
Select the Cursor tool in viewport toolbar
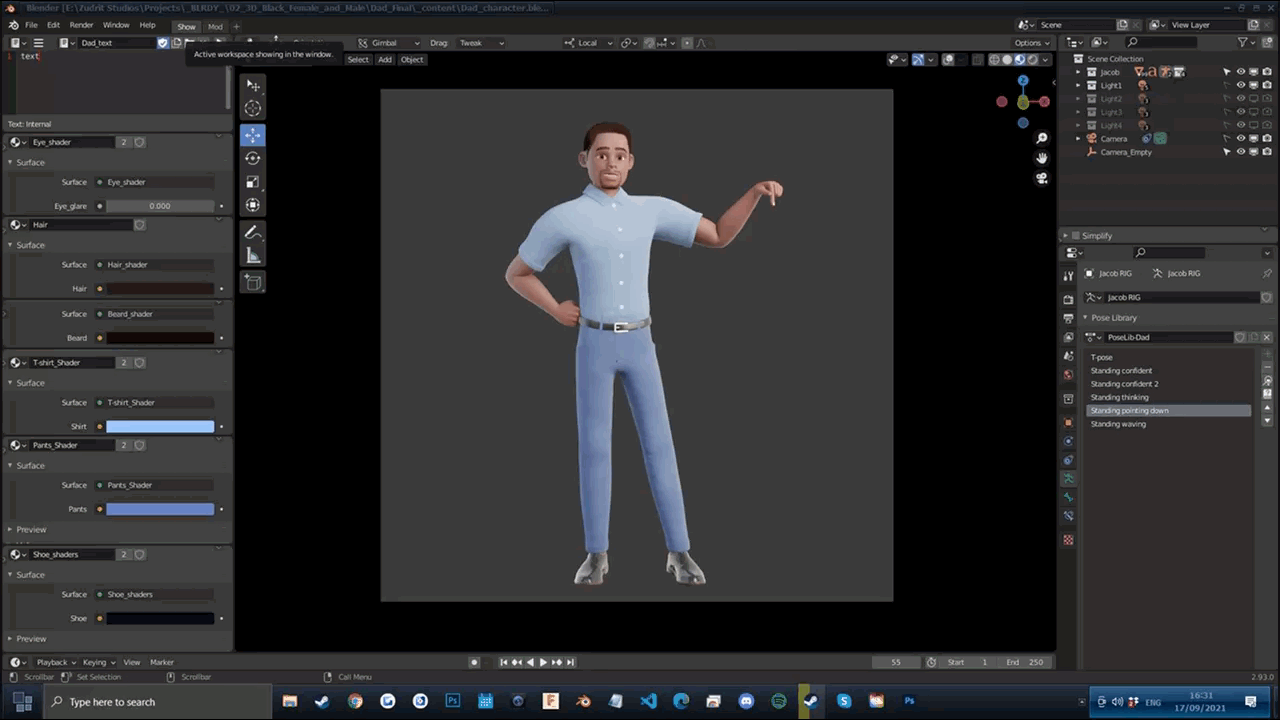coord(253,108)
